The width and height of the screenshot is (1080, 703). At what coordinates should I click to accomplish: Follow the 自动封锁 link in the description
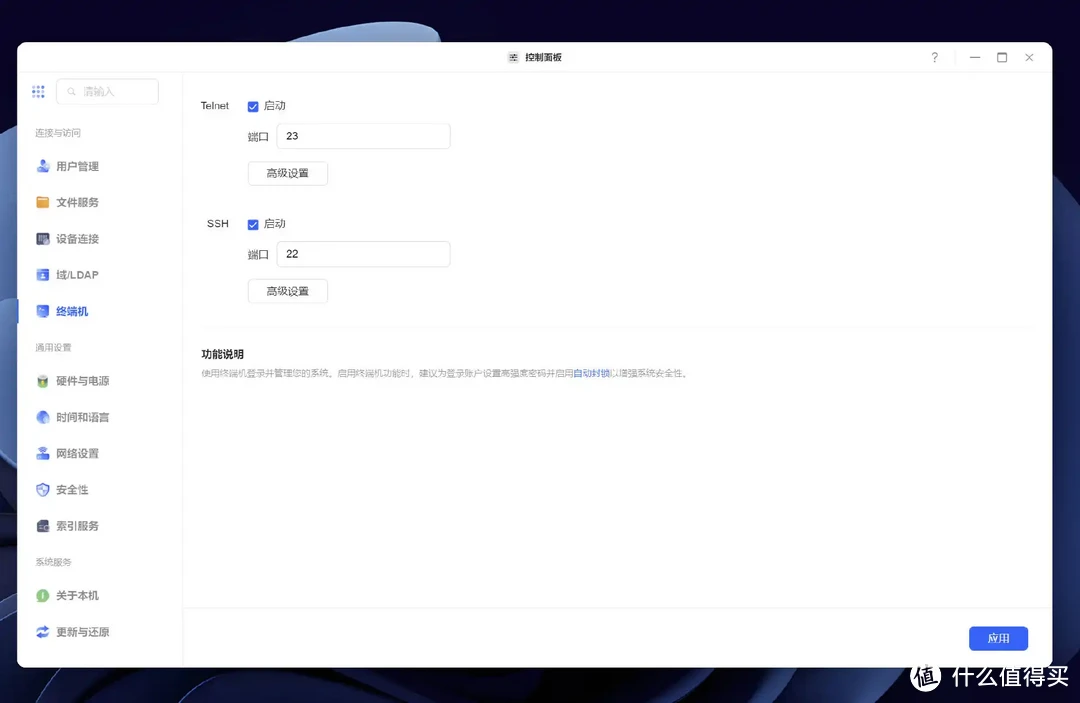(592, 372)
